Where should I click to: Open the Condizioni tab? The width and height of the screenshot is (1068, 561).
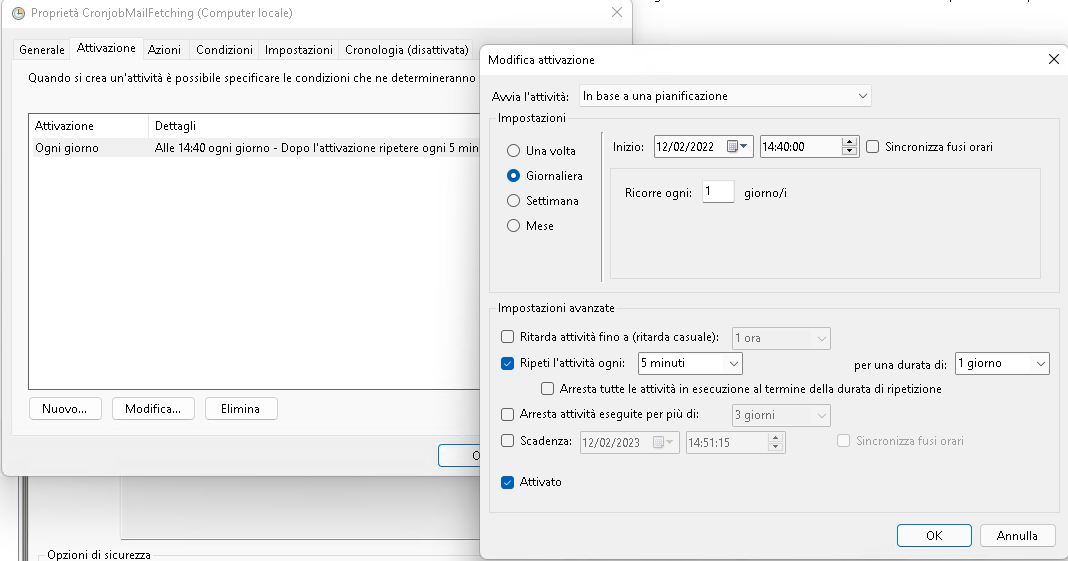[224, 50]
